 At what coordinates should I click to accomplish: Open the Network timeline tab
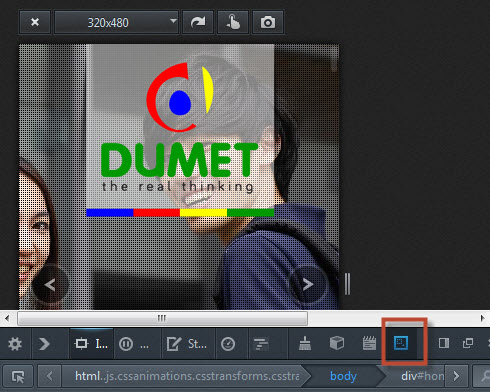[261, 344]
